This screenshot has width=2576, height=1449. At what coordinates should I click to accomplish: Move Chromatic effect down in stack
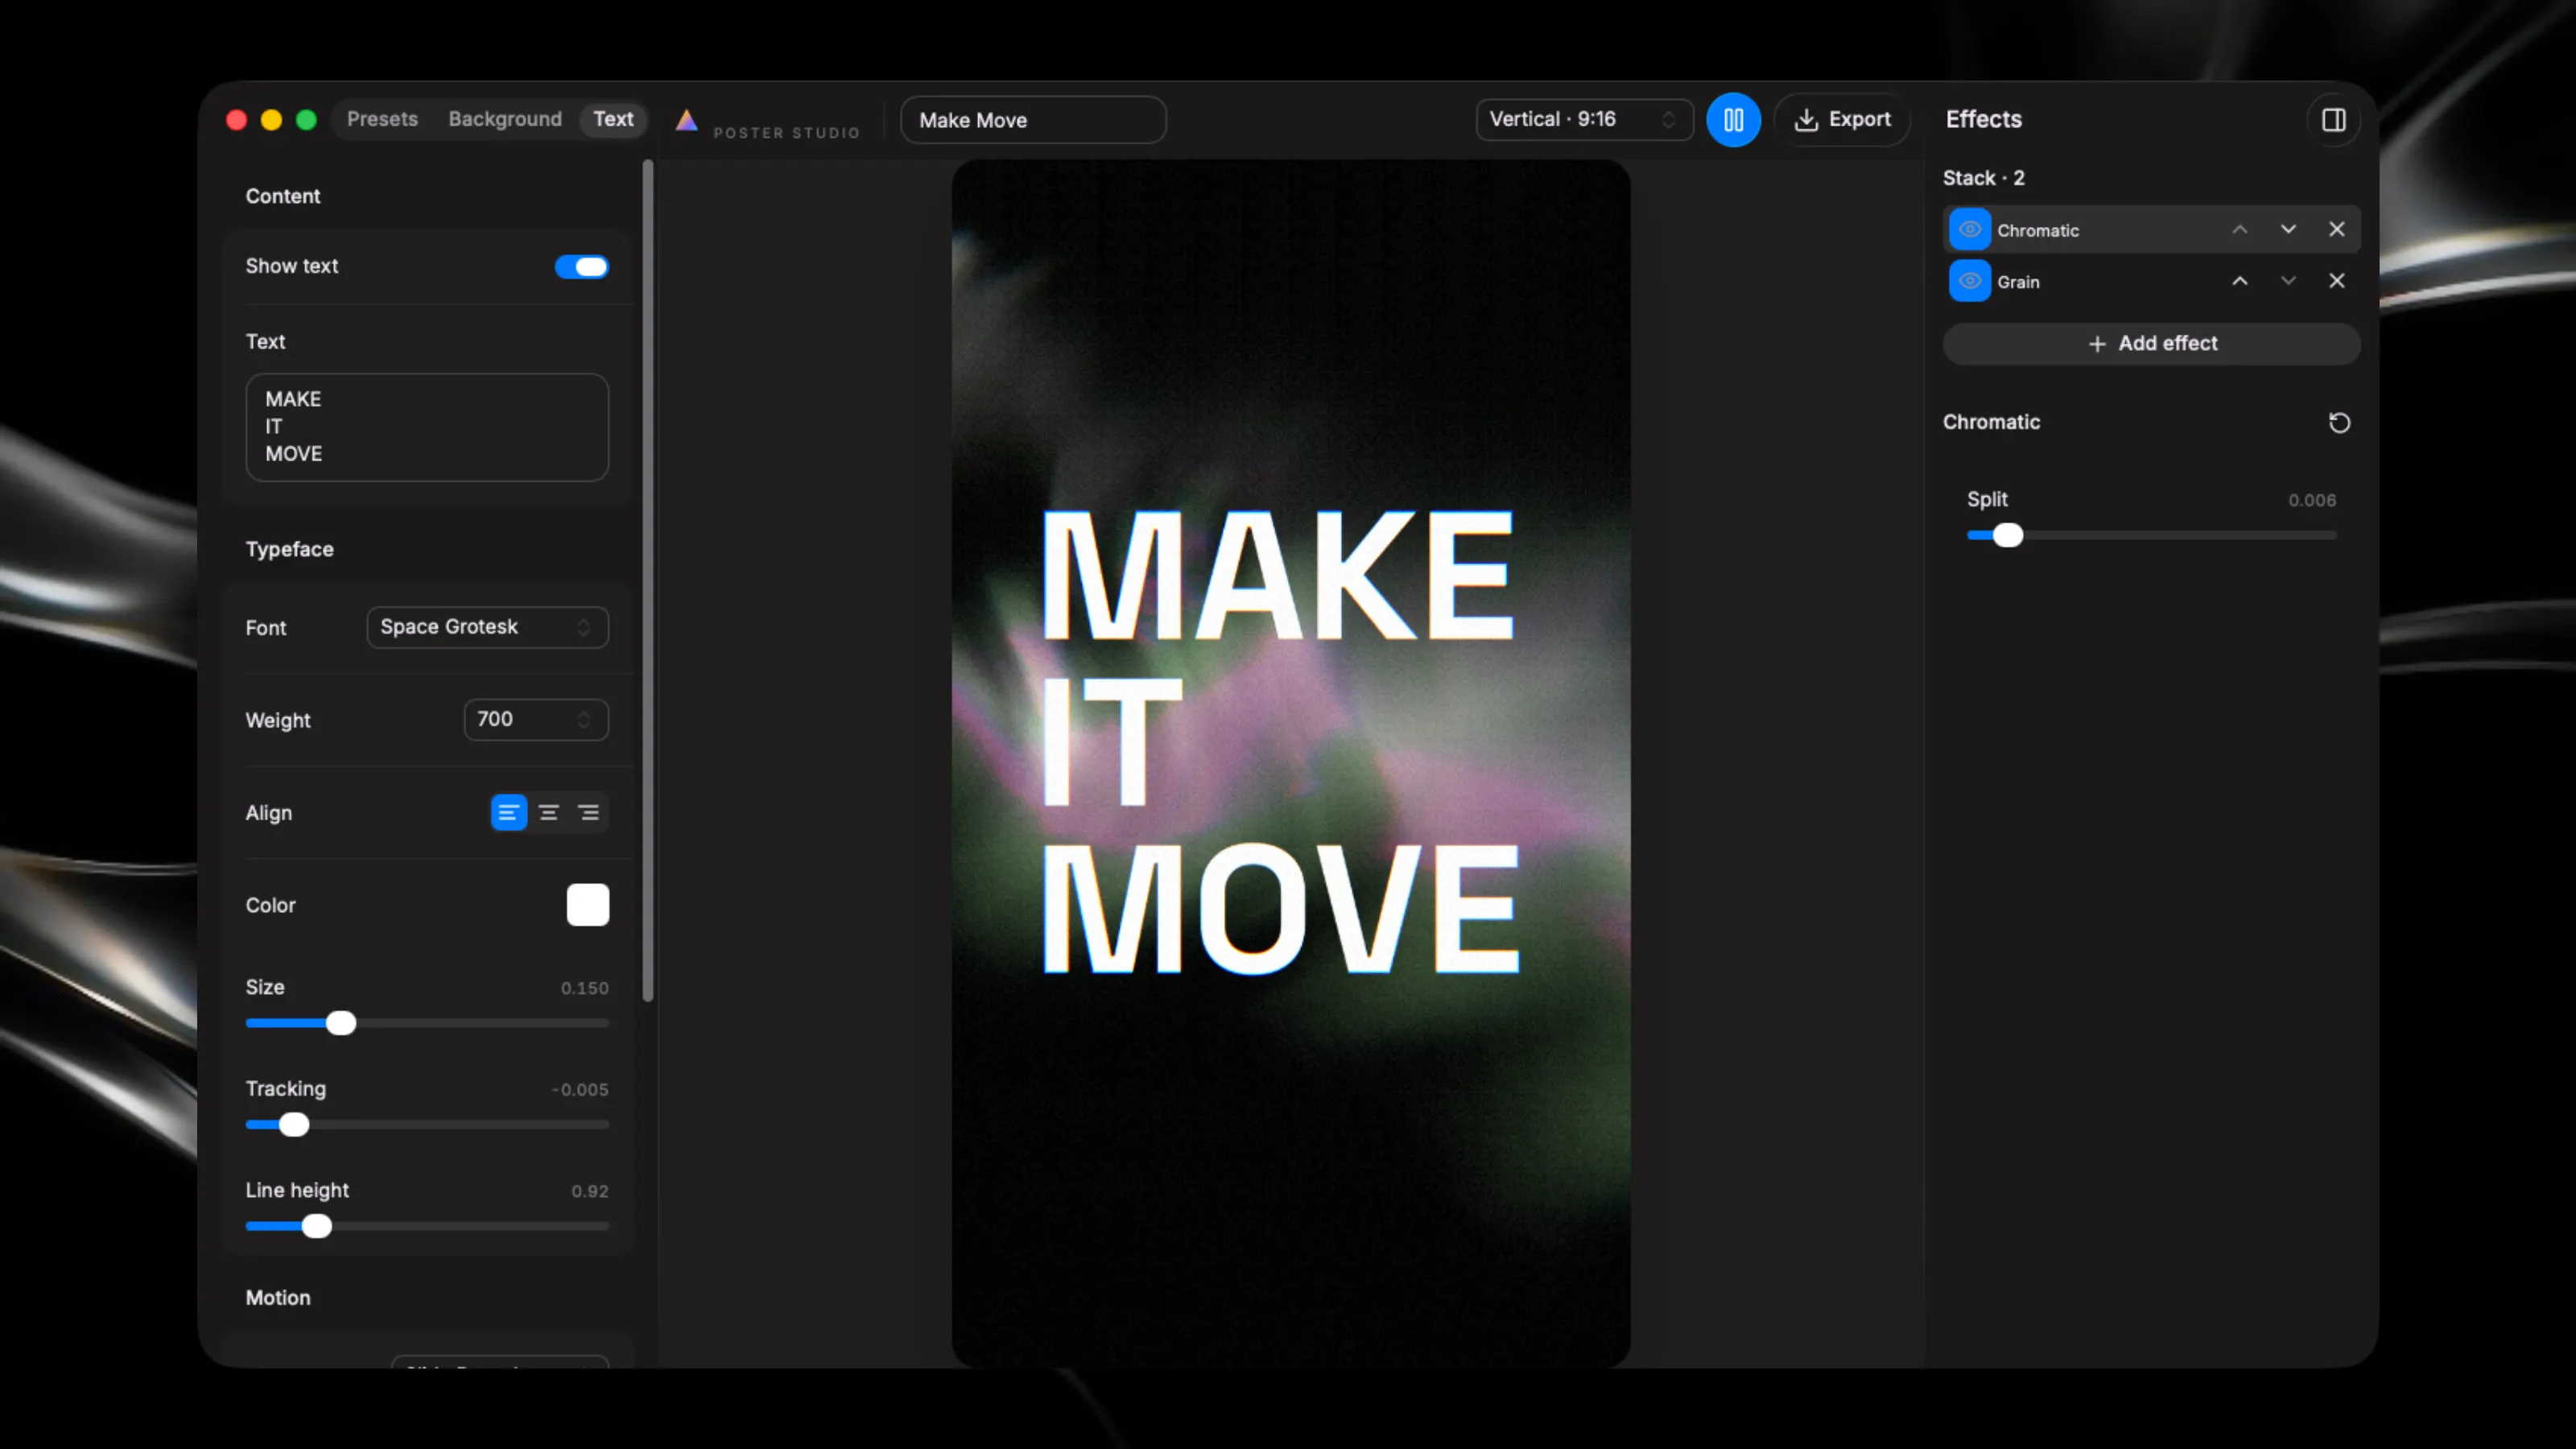pos(2288,230)
